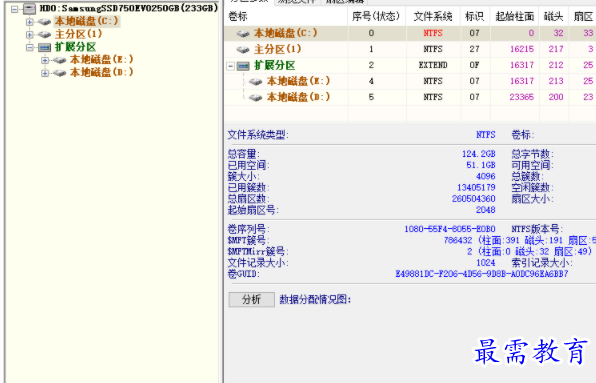This screenshot has height=383, width=596.
Task: Select 本地磁盘(C:) in the left tree
Action: [x=87, y=21]
